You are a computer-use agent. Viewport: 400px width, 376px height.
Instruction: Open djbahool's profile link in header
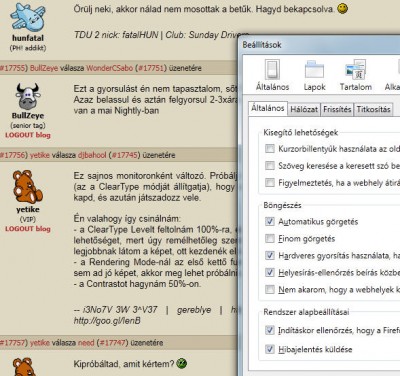pyautogui.click(x=92, y=155)
